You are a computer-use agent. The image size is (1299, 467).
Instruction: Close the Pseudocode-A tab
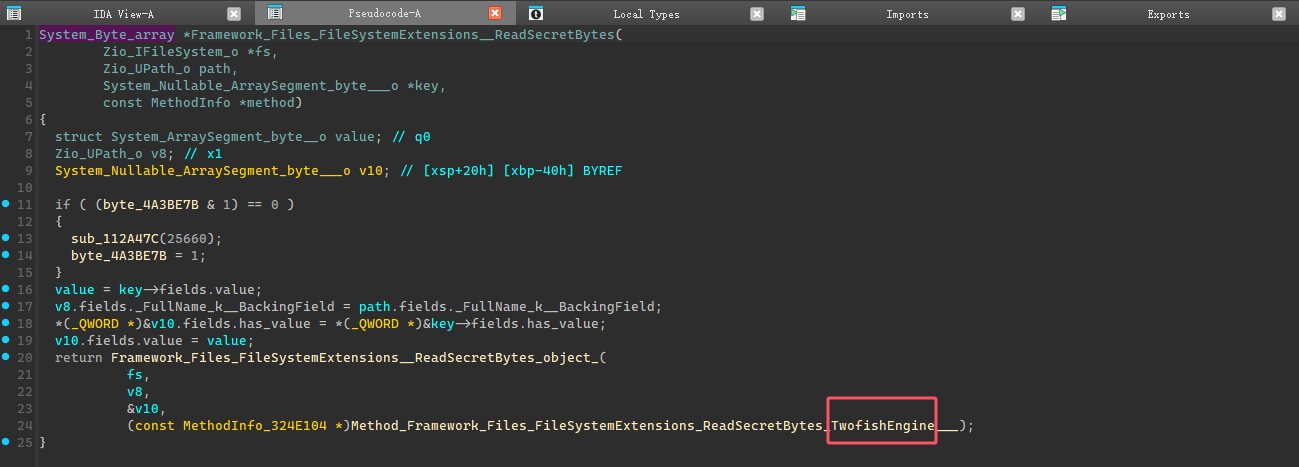coord(494,14)
